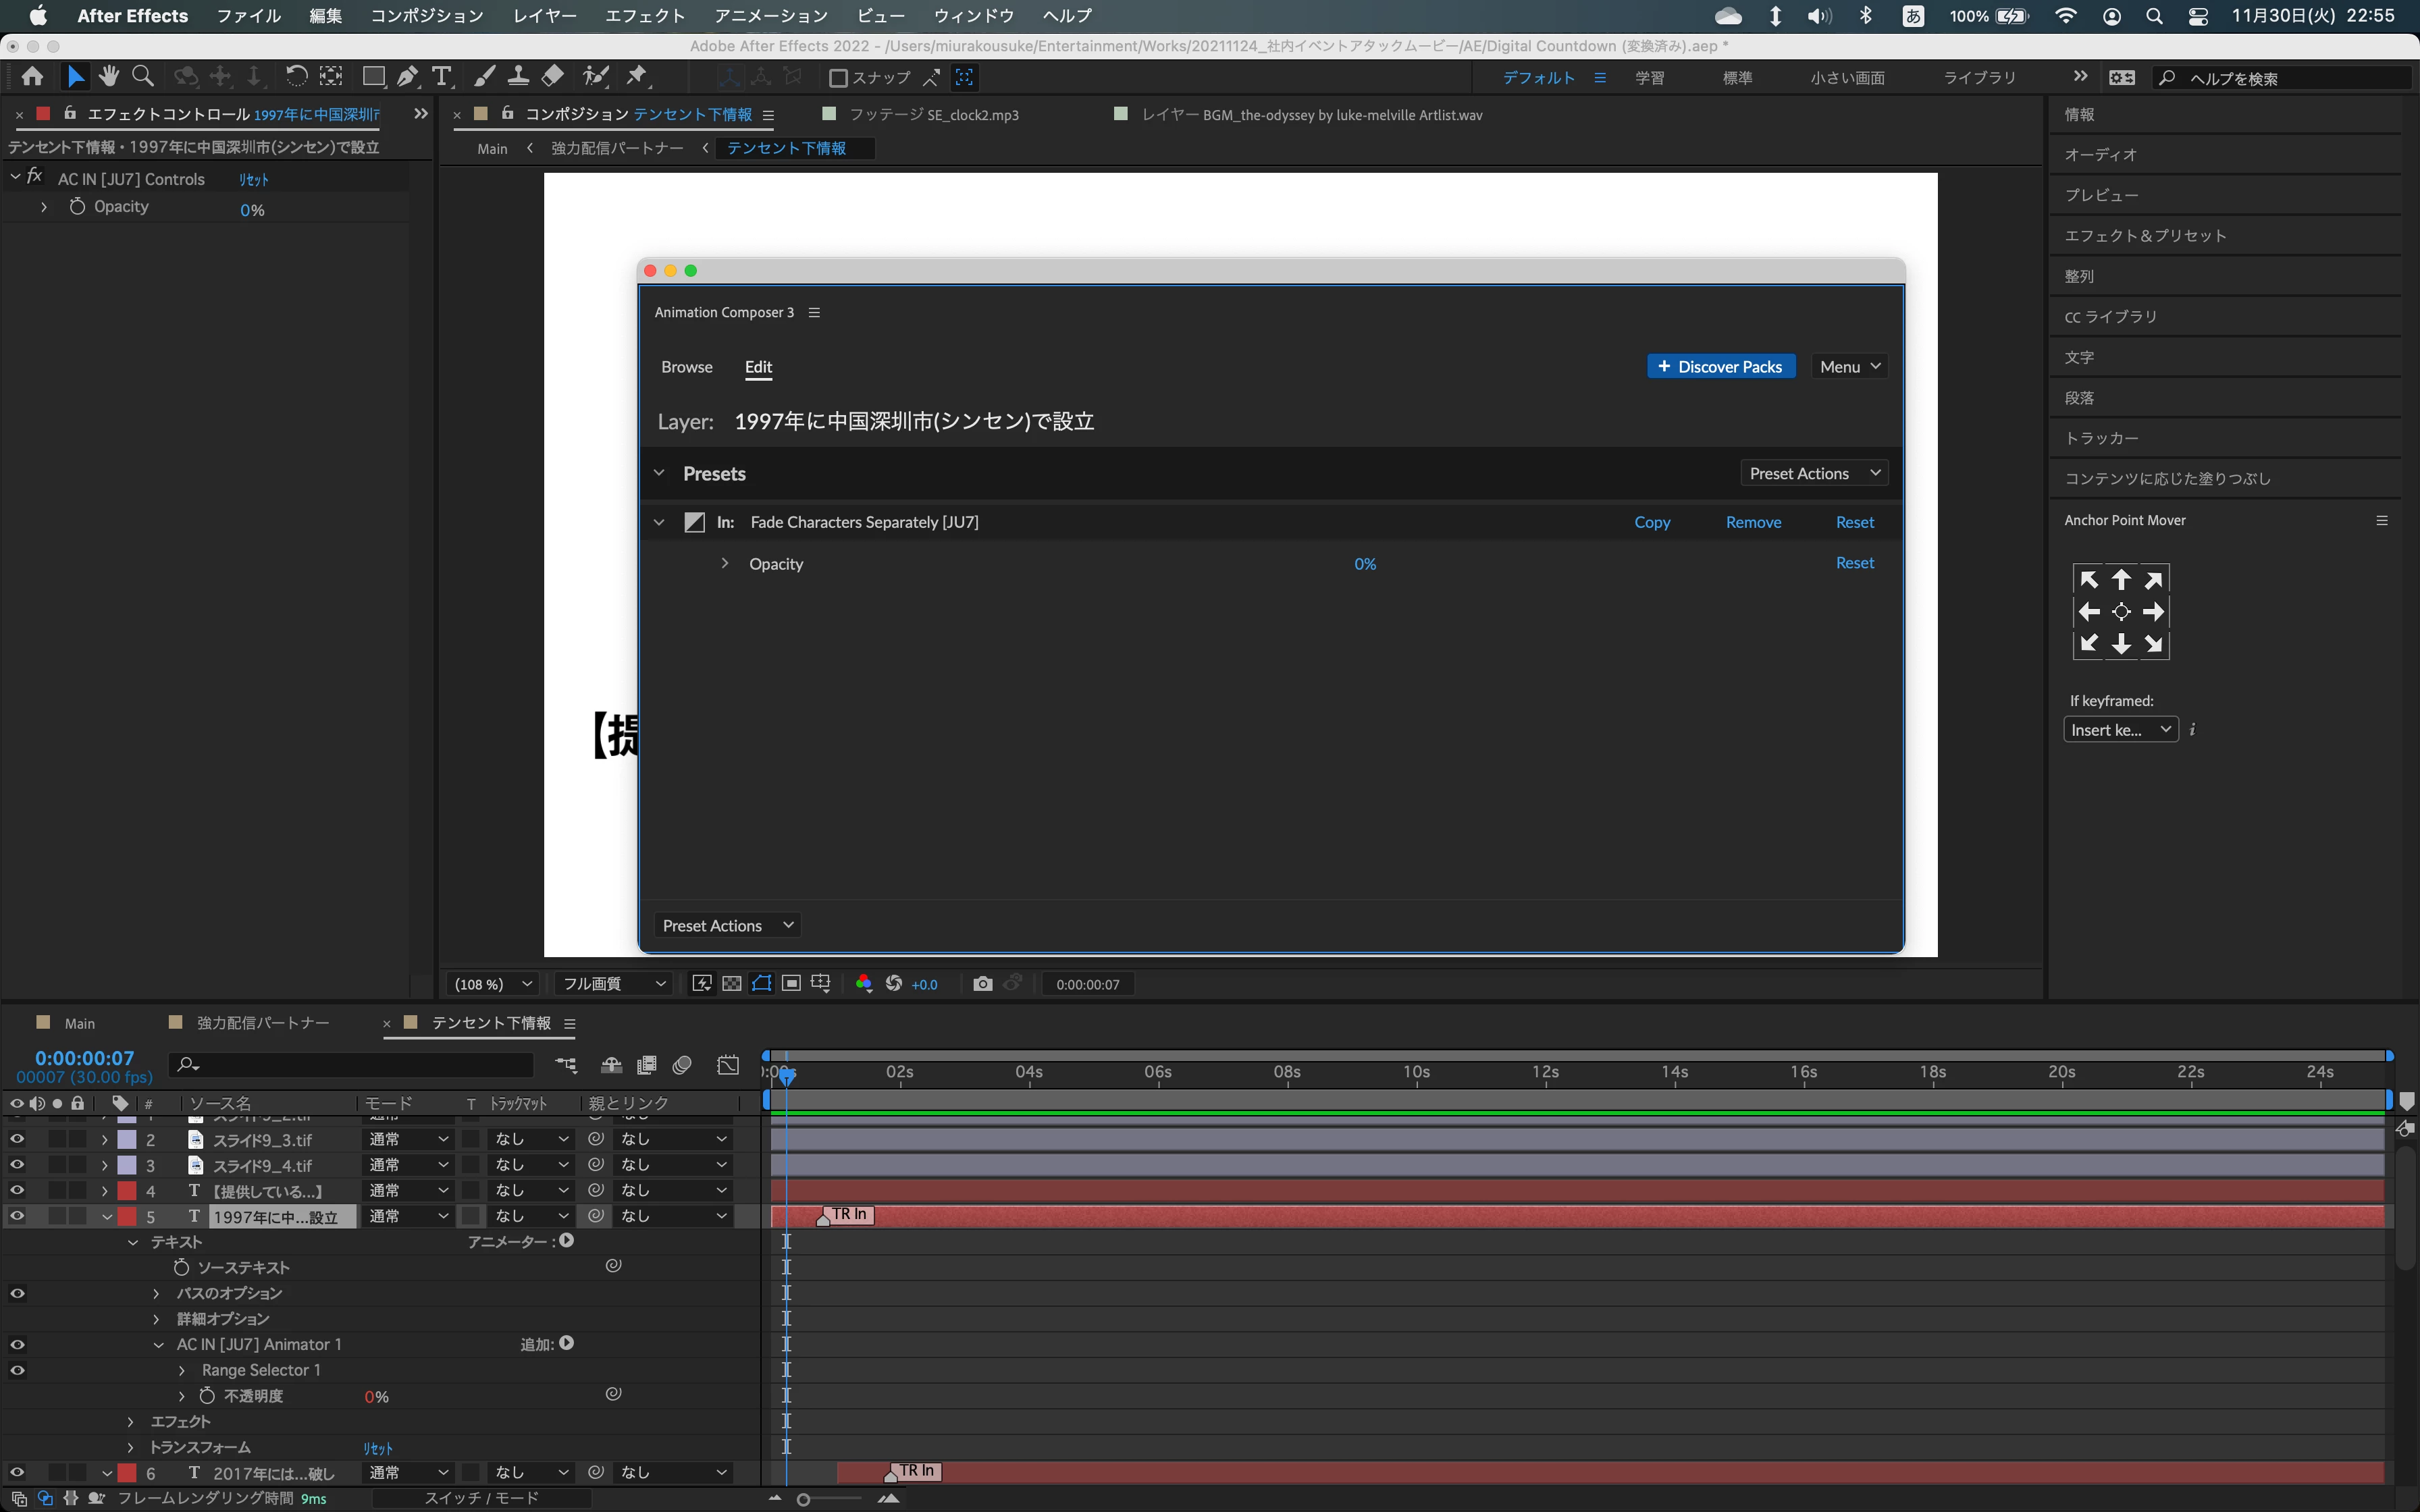Select the Pen tool
Viewport: 2420px width, 1512px height.
(407, 76)
